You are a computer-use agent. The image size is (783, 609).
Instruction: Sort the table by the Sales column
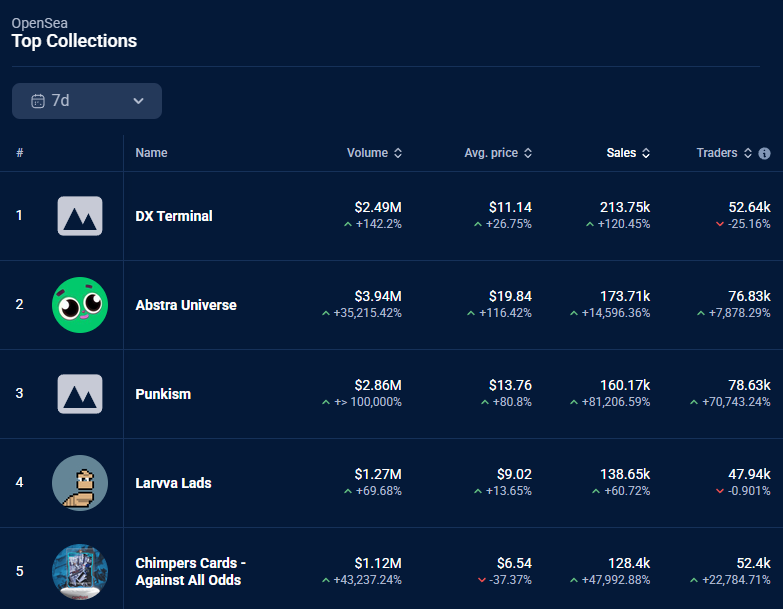[x=628, y=153]
